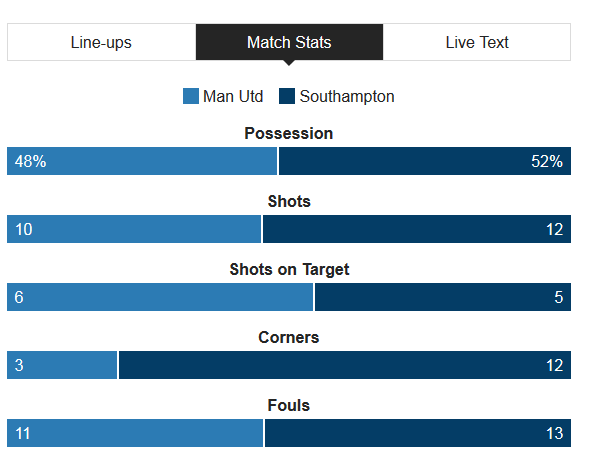This screenshot has width=602, height=467.
Task: Open the Line-ups tab
Action: click(x=101, y=42)
